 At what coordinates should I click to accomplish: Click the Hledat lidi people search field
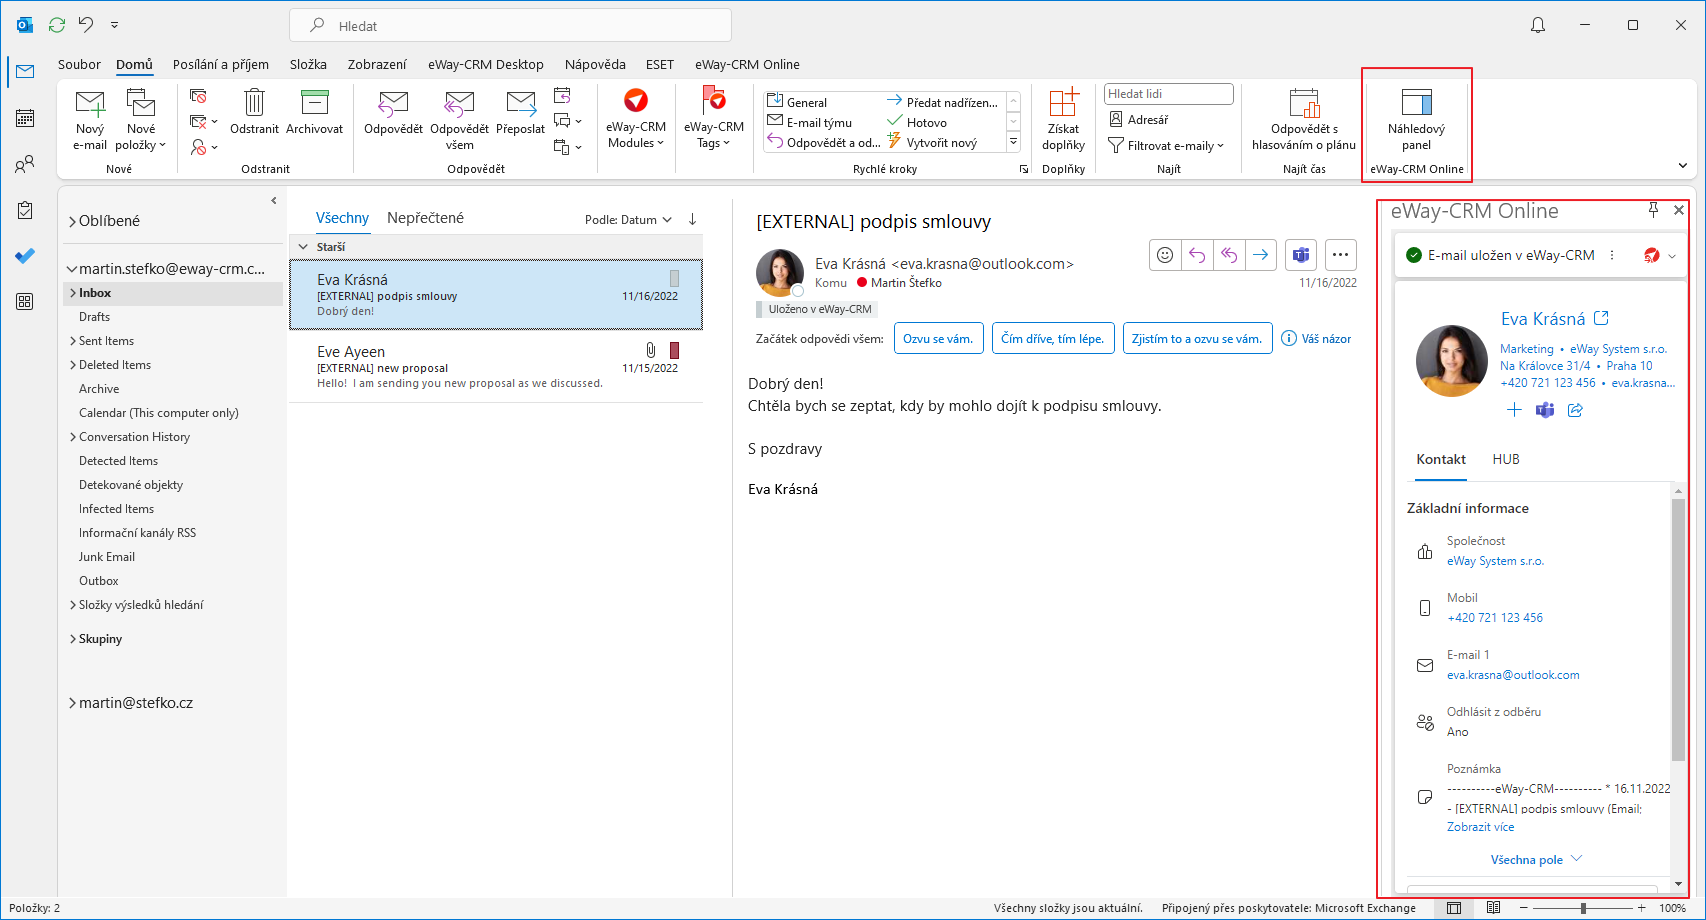pyautogui.click(x=1169, y=94)
